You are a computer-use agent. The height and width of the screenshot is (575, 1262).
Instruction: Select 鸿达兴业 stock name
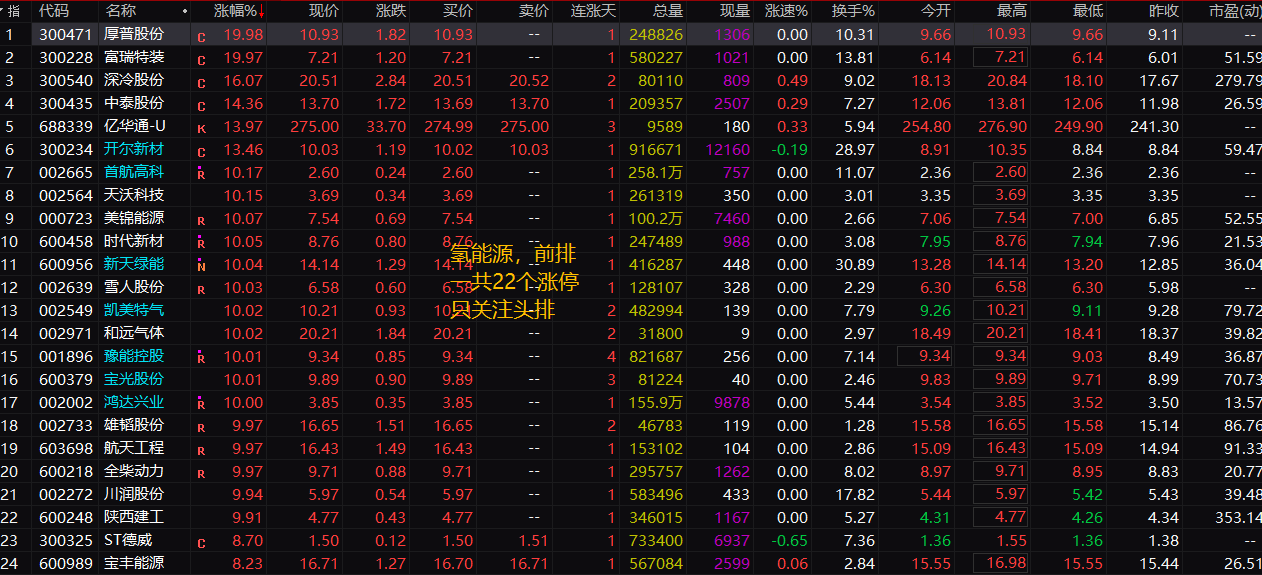[x=134, y=402]
